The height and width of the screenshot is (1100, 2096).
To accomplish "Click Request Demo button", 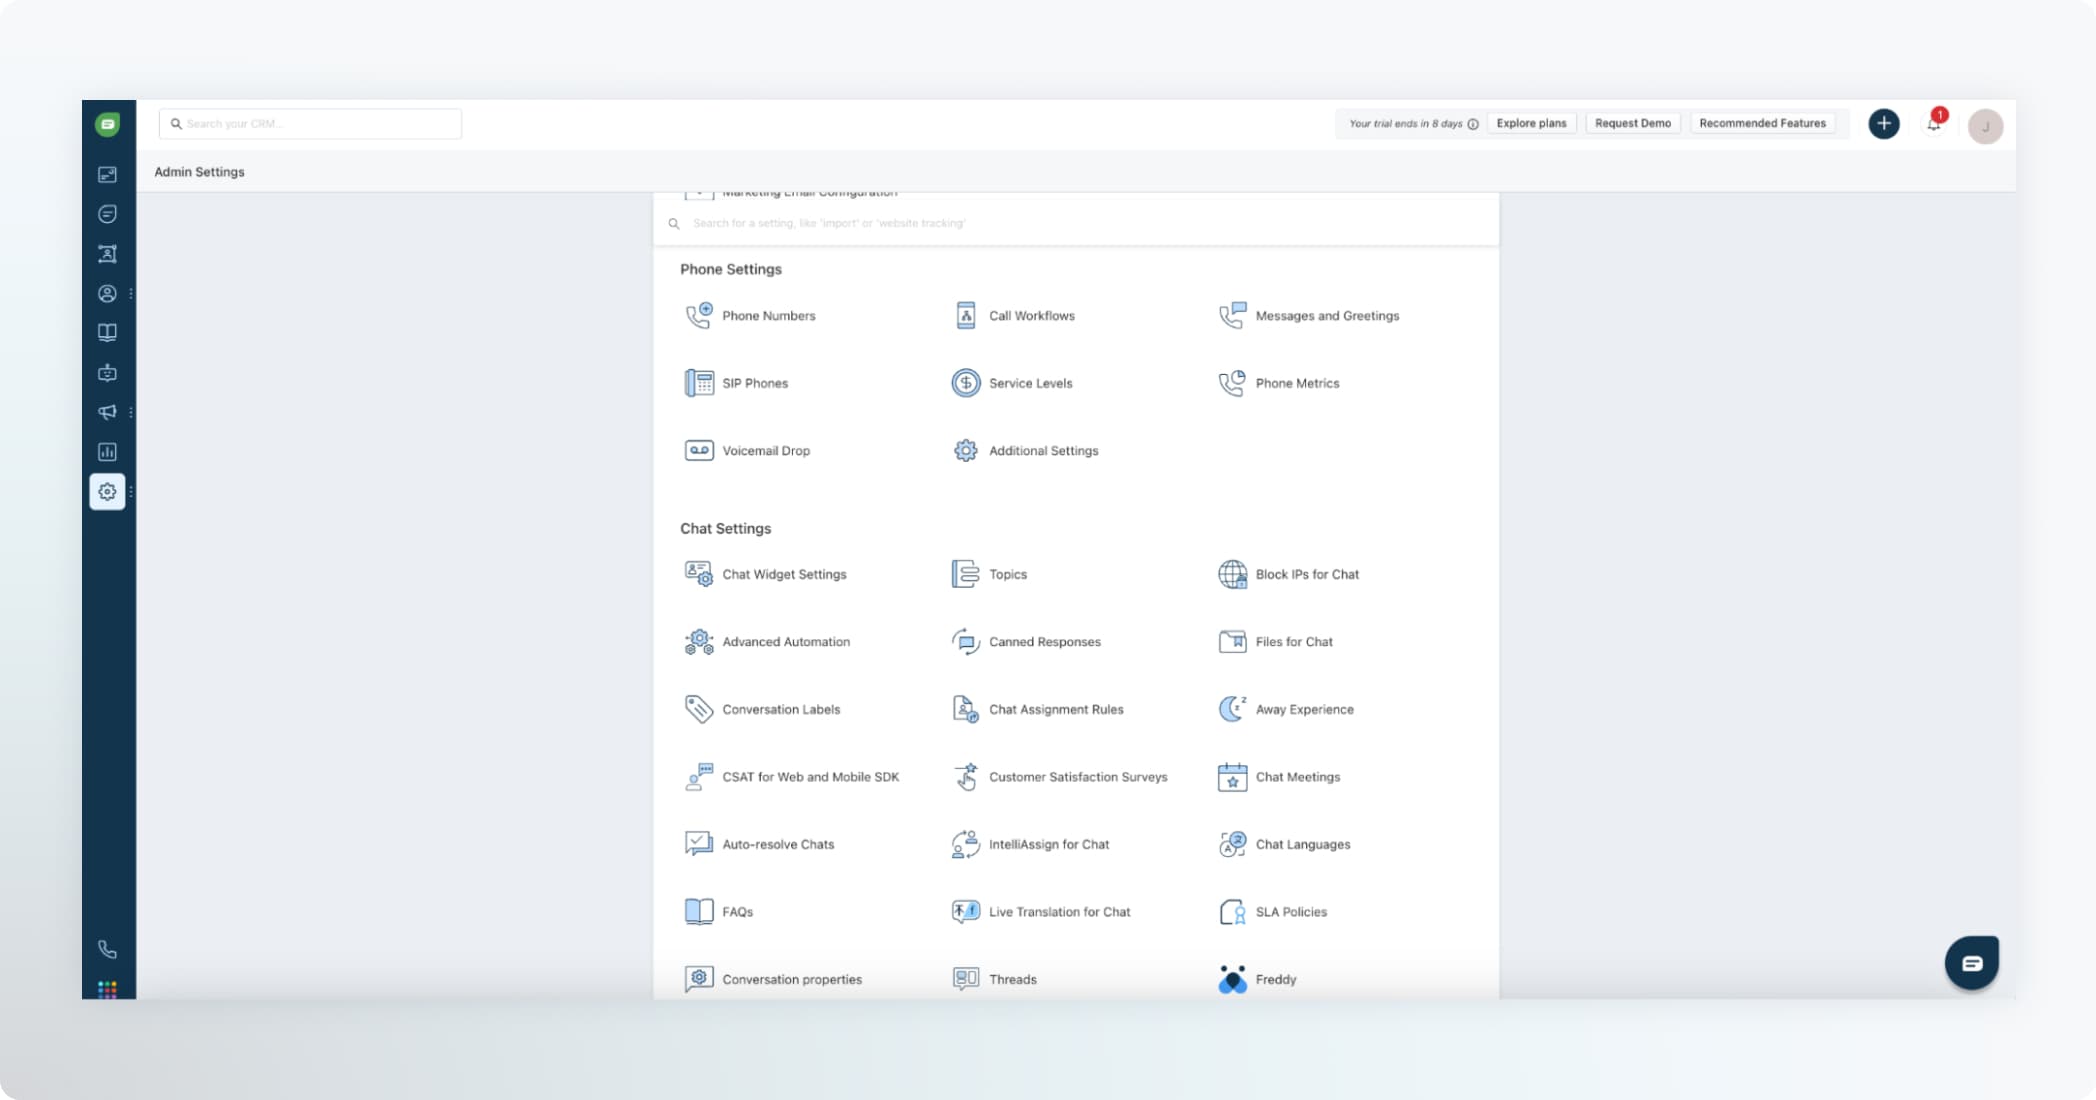I will pyautogui.click(x=1632, y=124).
